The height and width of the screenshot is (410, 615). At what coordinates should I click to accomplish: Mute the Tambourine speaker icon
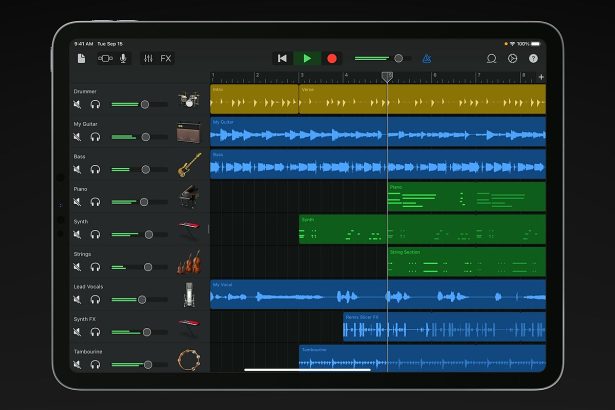tap(77, 365)
